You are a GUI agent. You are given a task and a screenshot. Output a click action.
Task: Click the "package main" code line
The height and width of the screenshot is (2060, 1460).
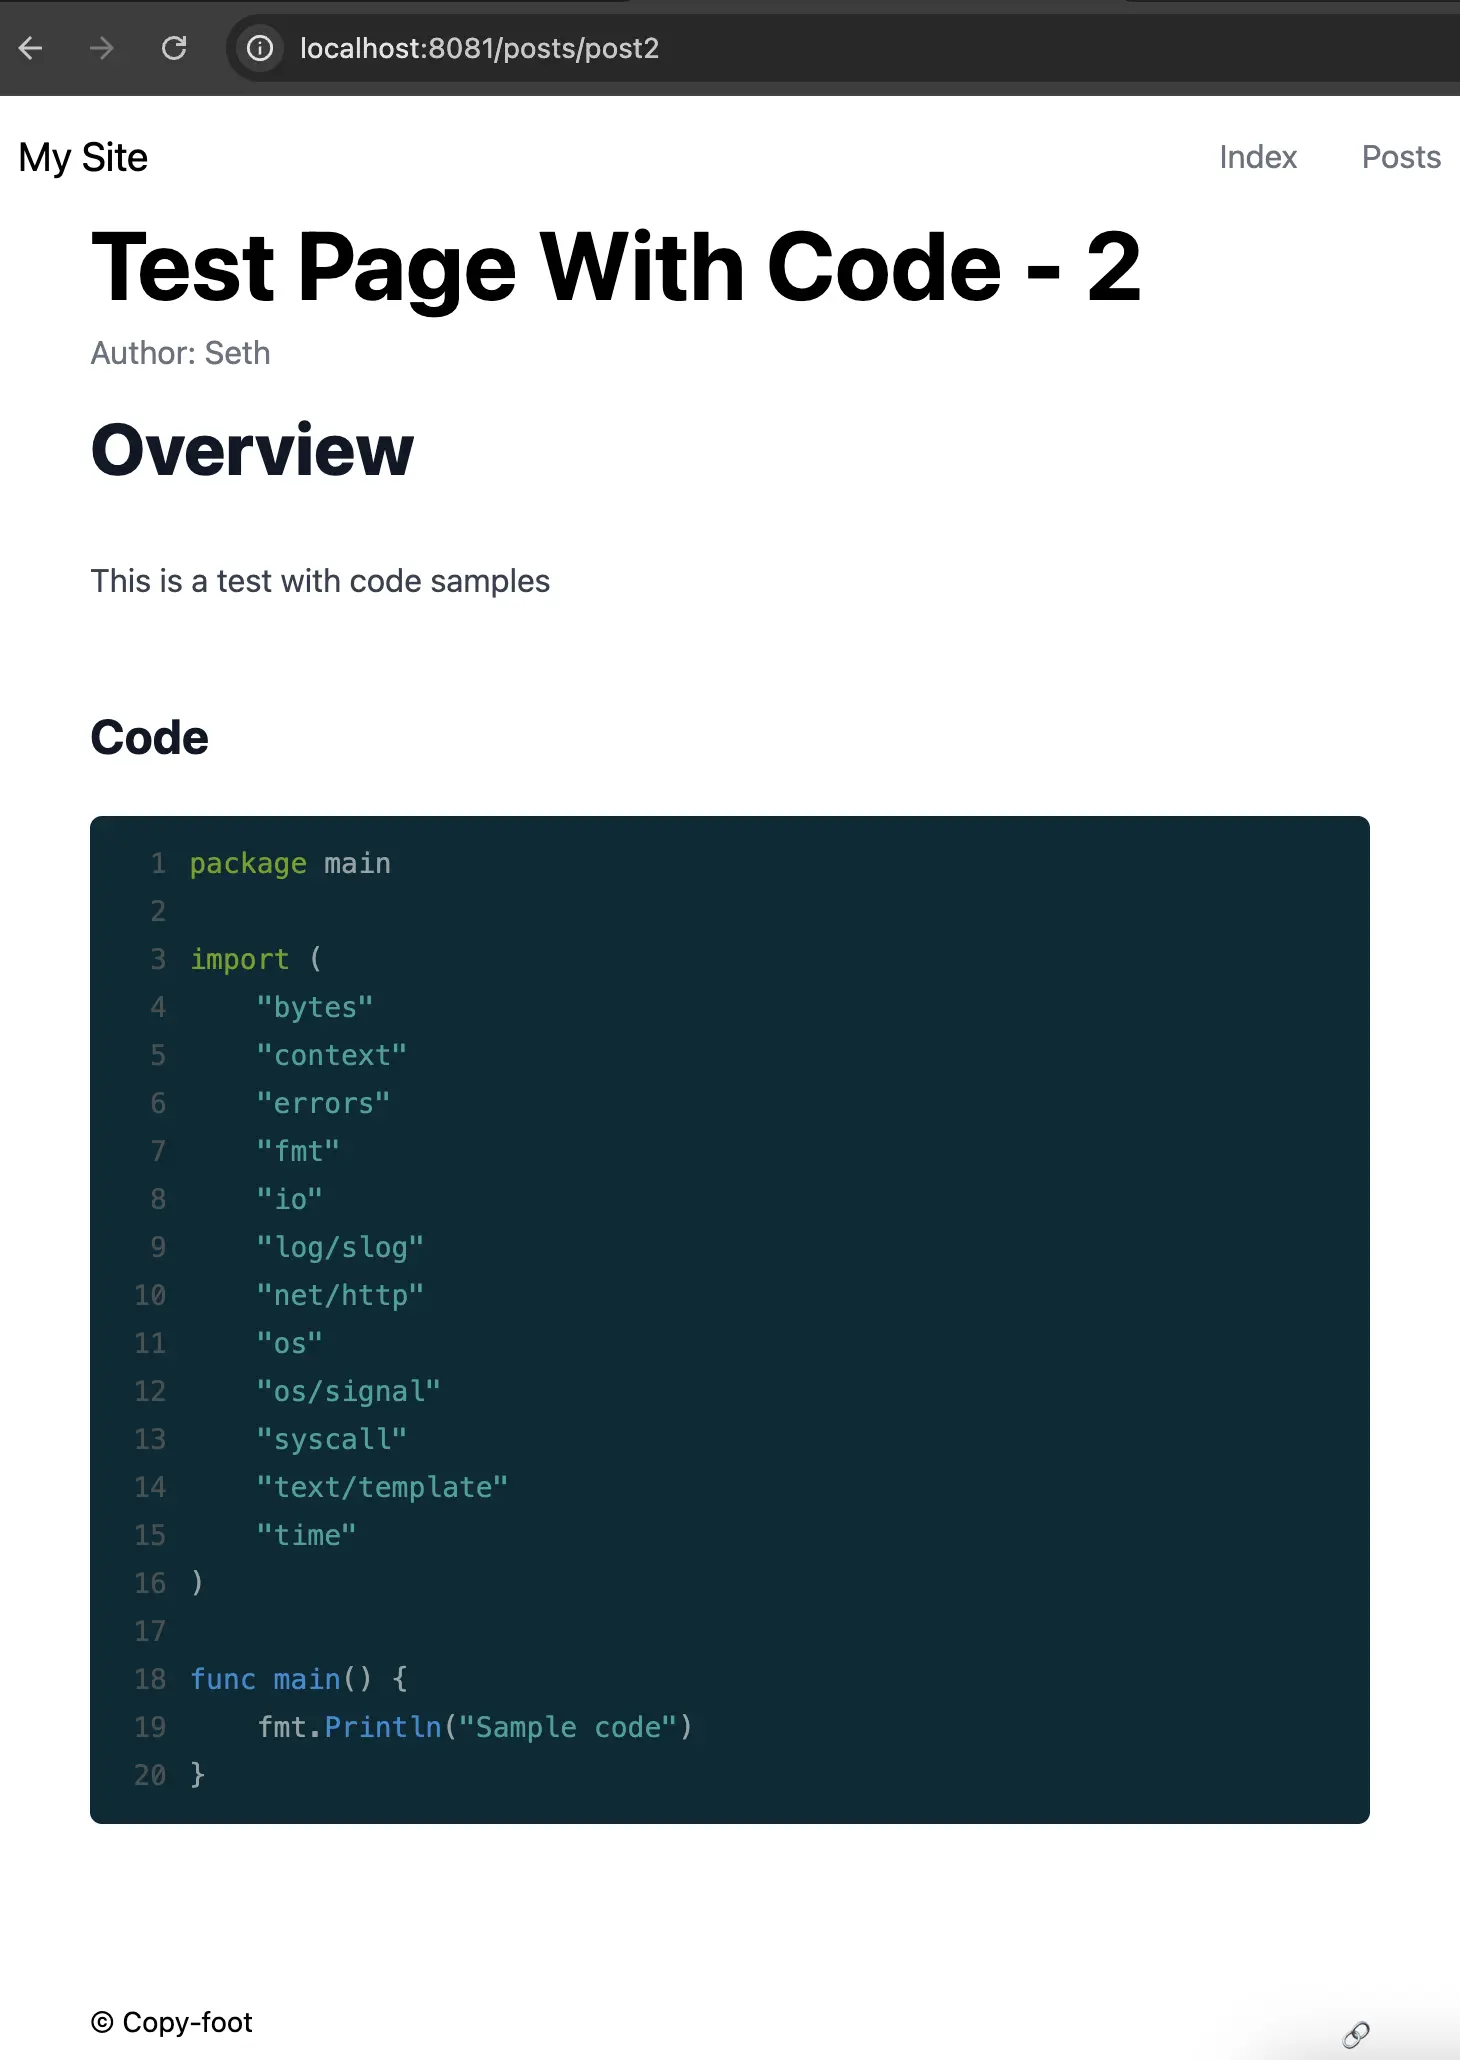tap(290, 863)
